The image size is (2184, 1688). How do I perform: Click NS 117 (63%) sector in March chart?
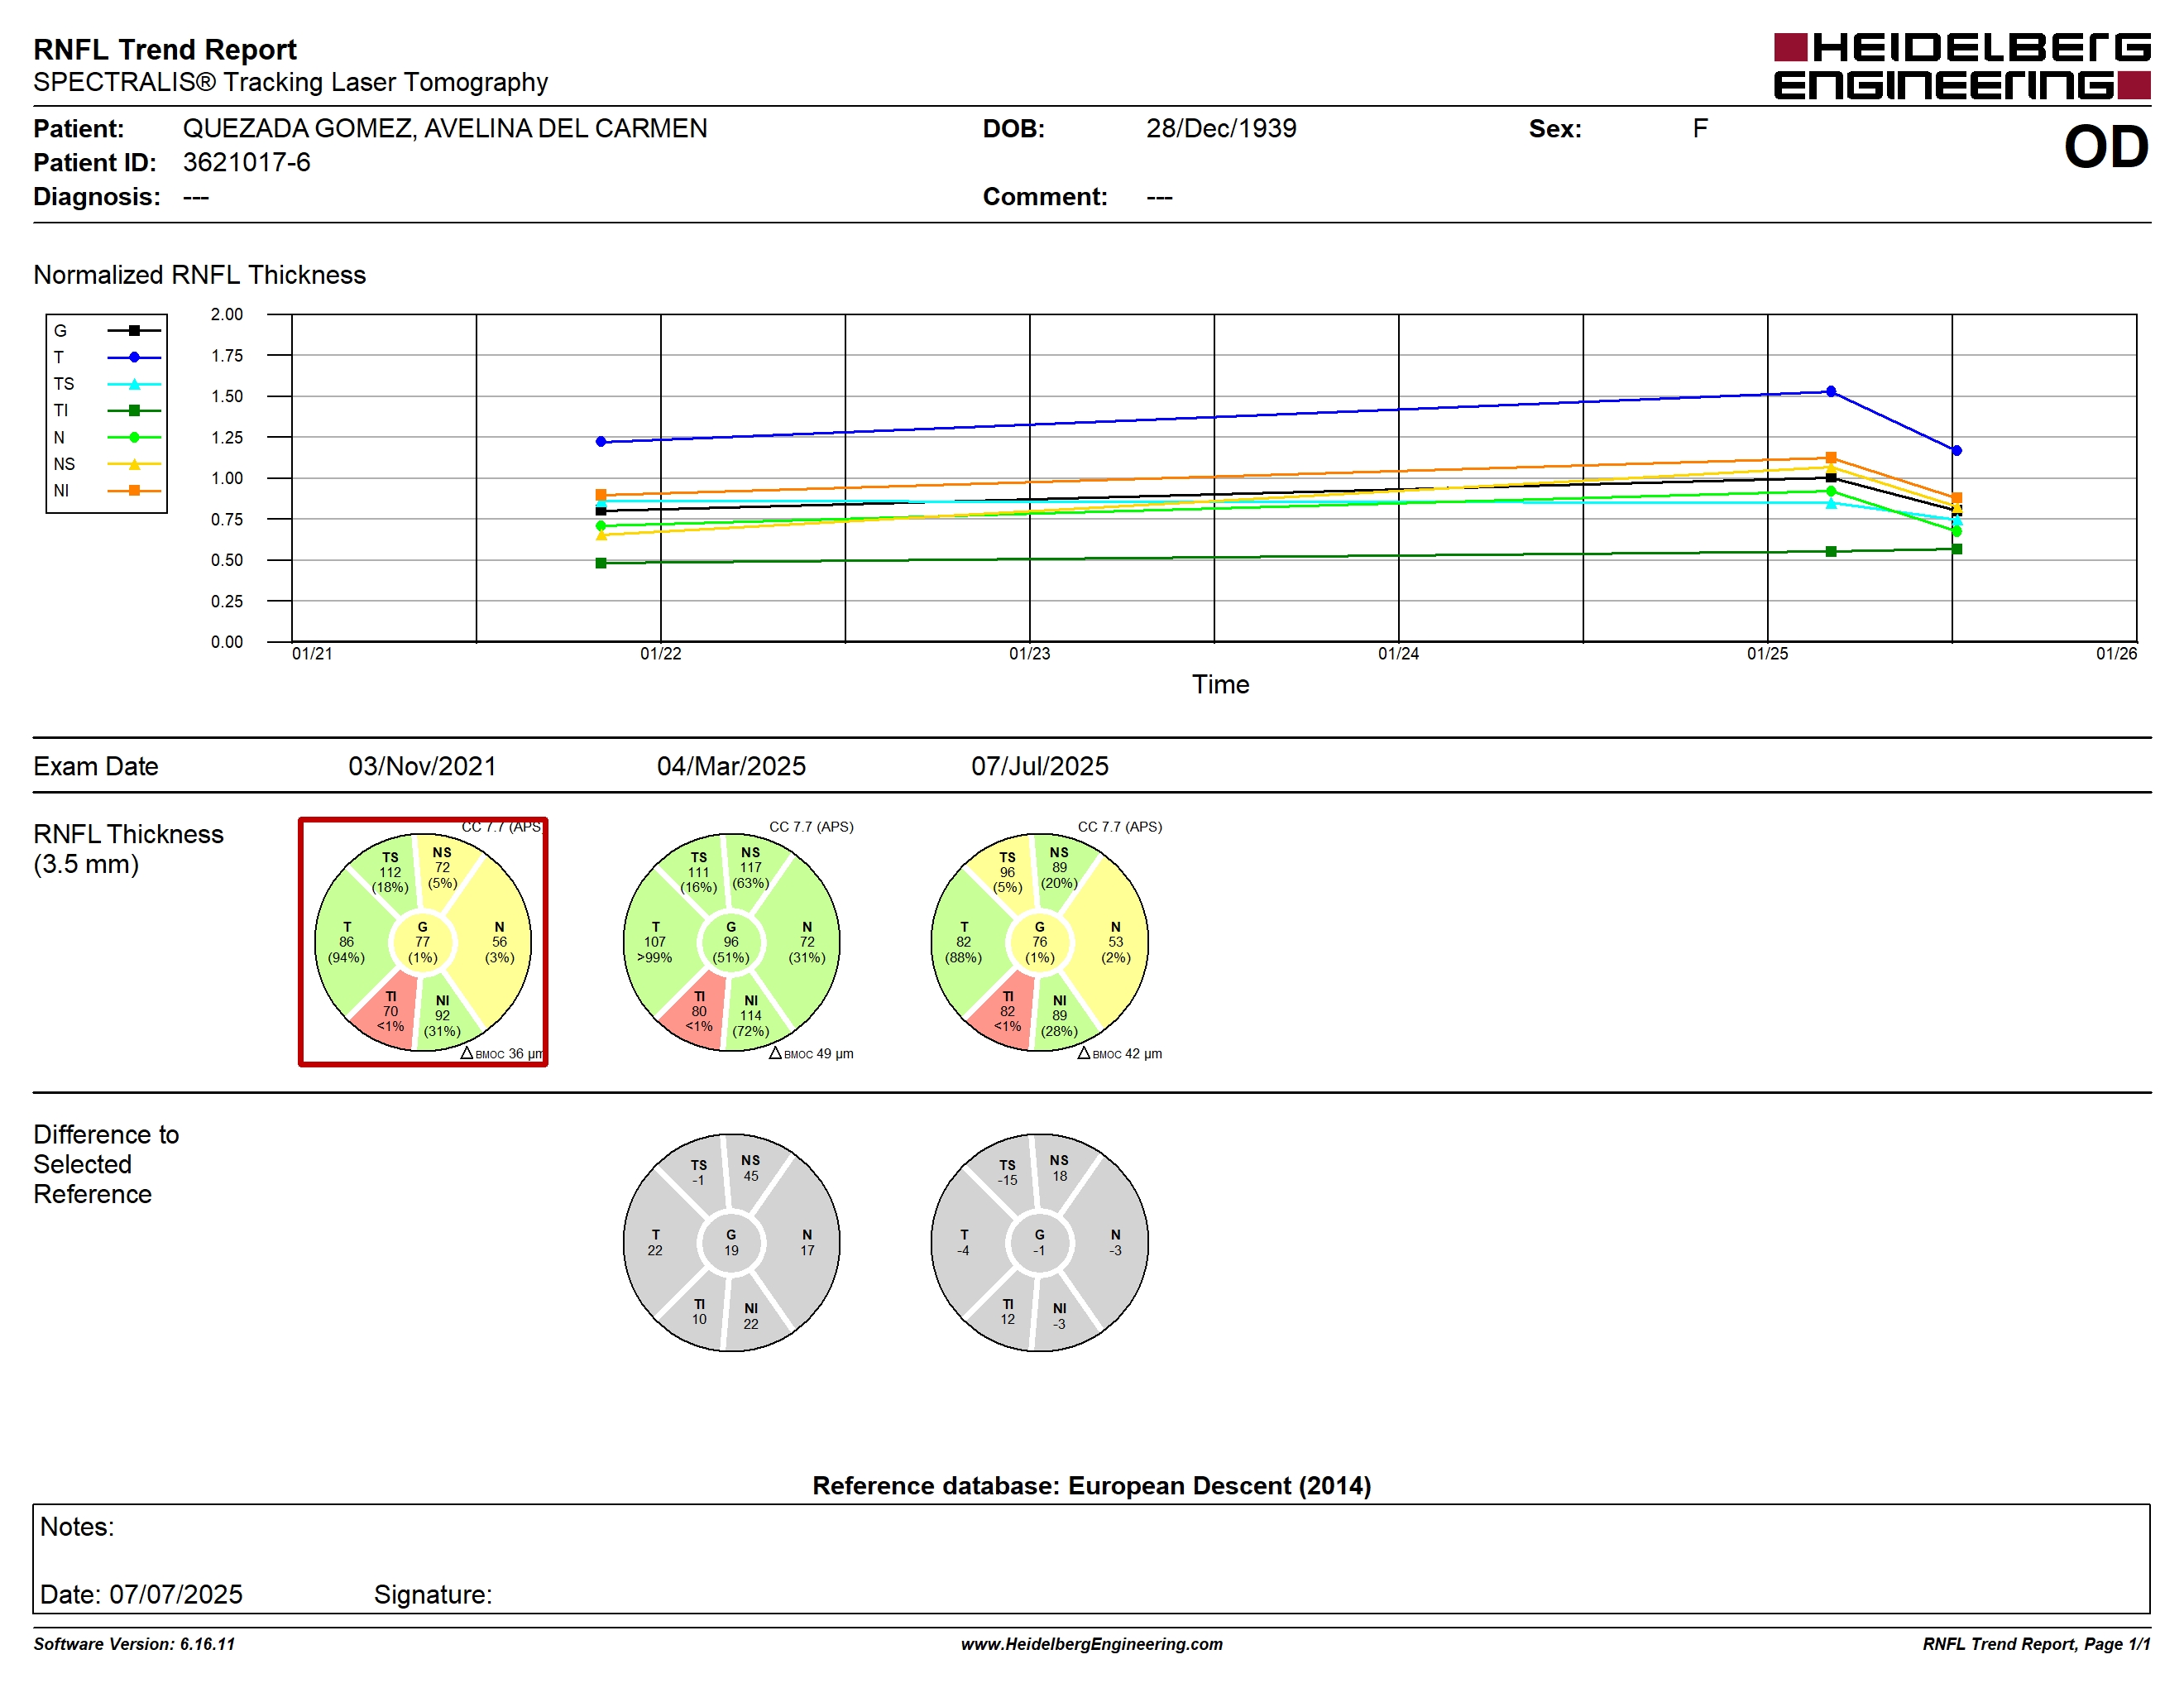click(x=750, y=868)
